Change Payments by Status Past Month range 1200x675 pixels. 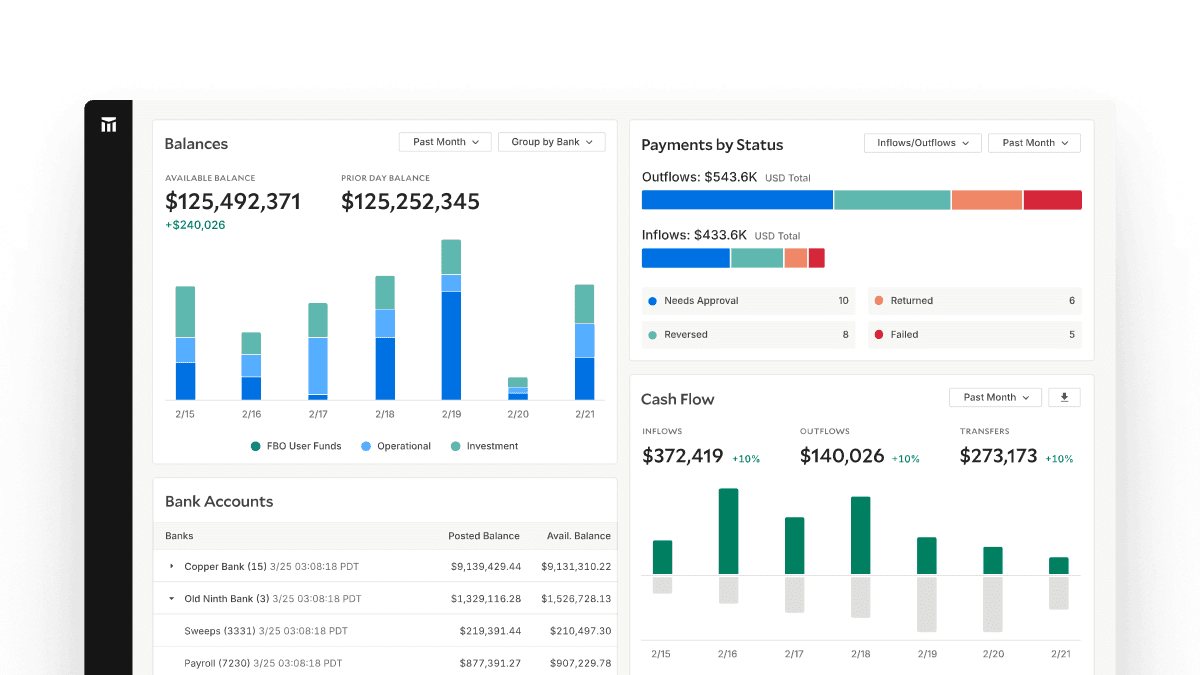click(1034, 143)
